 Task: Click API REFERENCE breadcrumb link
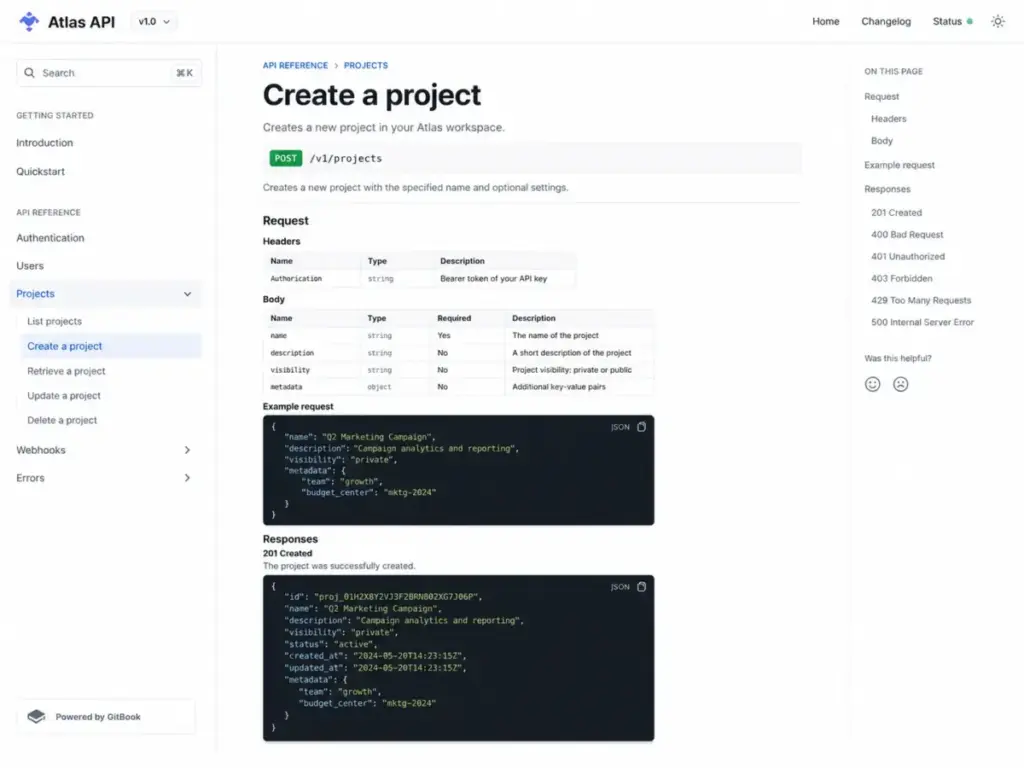coord(295,65)
